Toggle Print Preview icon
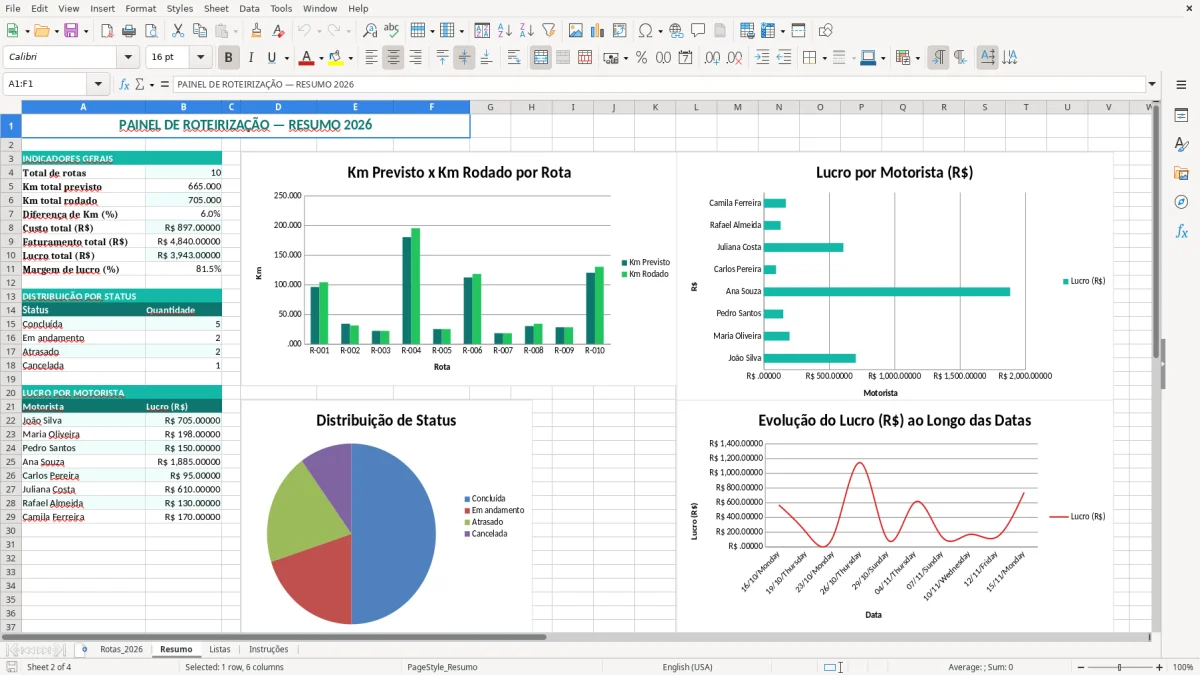 click(150, 31)
